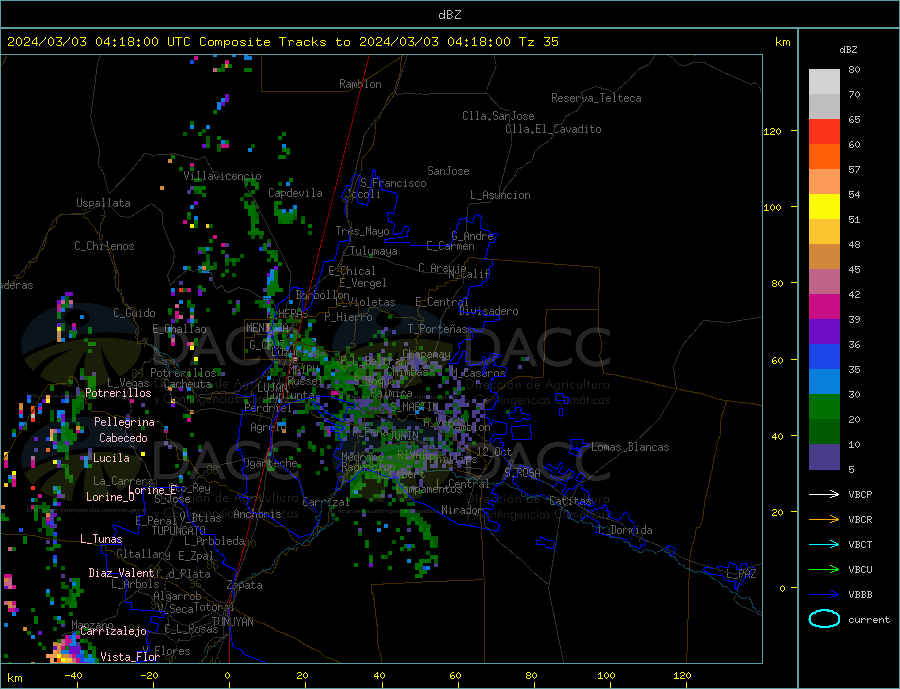900x689 pixels.
Task: Click the '0' tick on the vertical axis
Action: [x=782, y=589]
